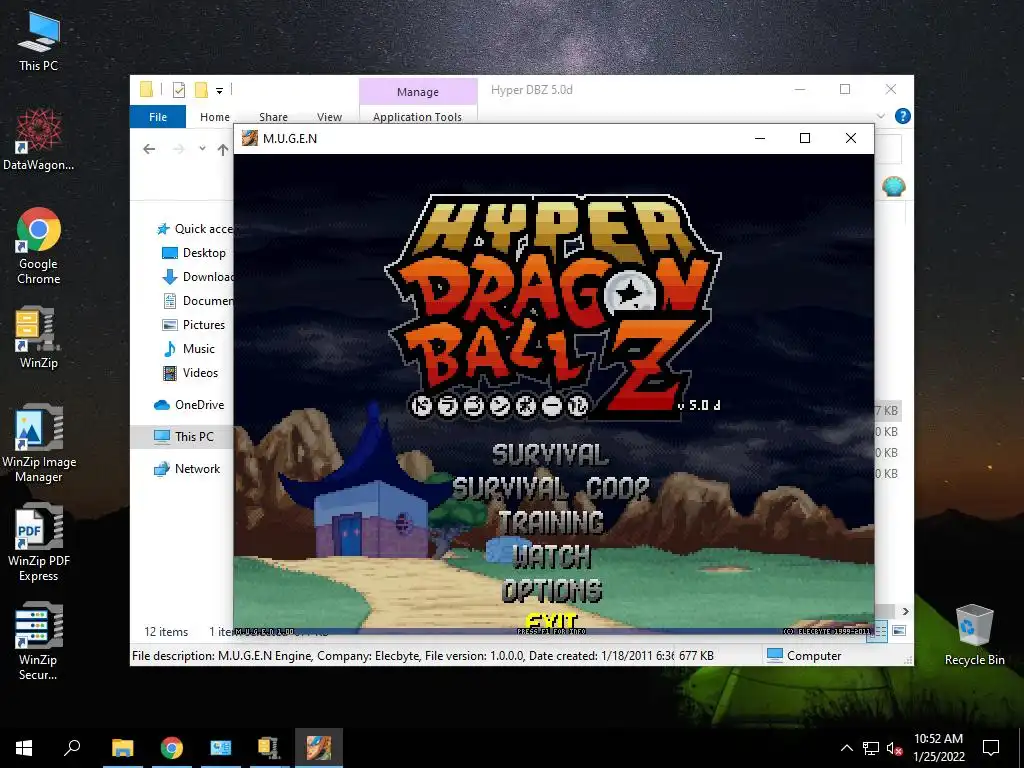Click the taskbar clock and date
This screenshot has width=1024, height=768.
938,748
